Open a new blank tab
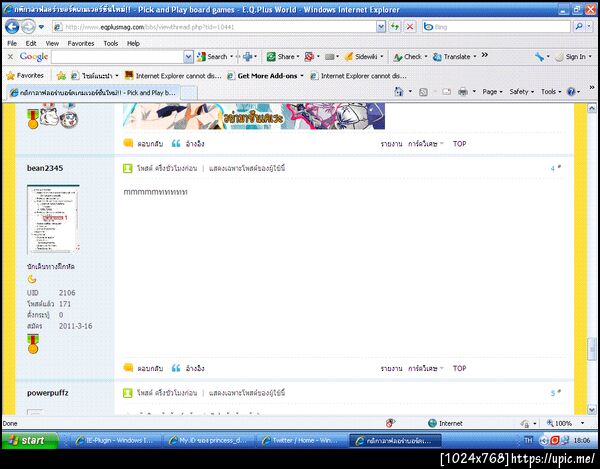Image resolution: width=600 pixels, height=469 pixels. tap(188, 93)
